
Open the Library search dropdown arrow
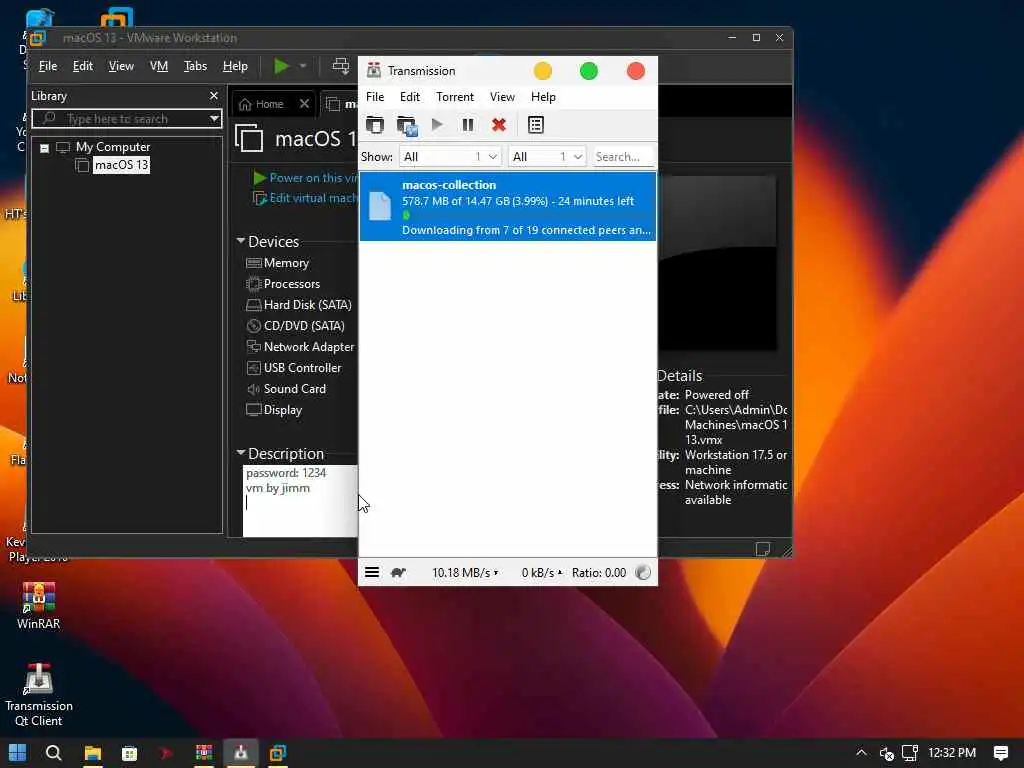coord(214,119)
